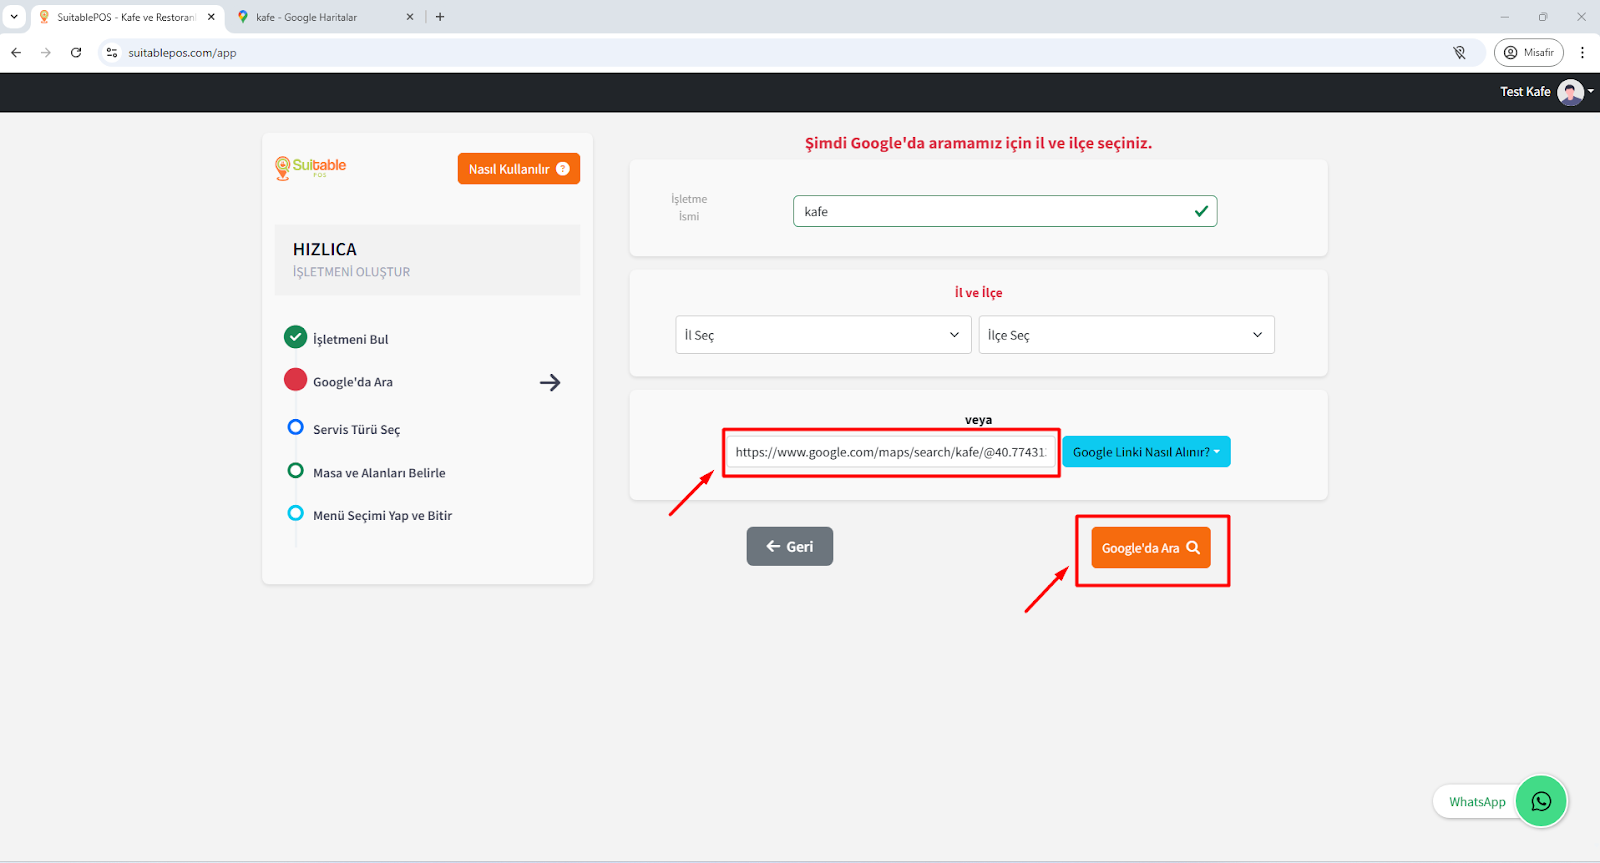Select the Servis Türü Seç step circle

[x=295, y=427]
